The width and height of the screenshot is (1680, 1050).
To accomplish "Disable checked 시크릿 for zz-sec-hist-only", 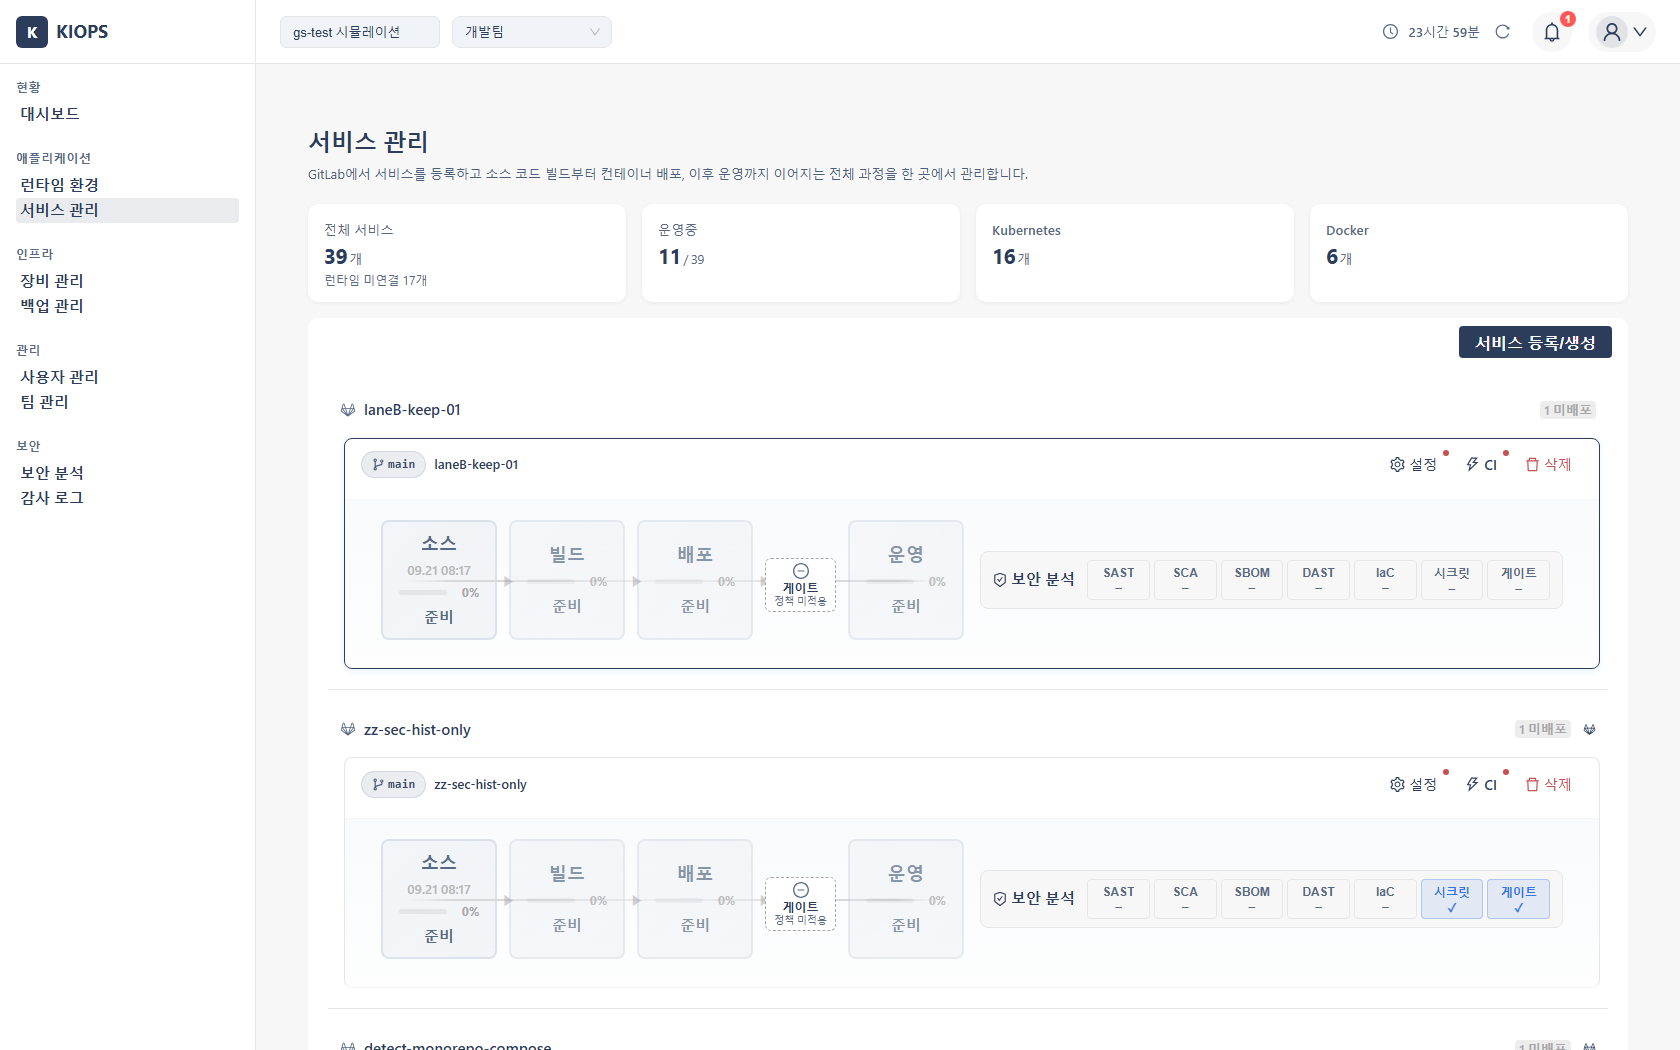I will pyautogui.click(x=1452, y=899).
